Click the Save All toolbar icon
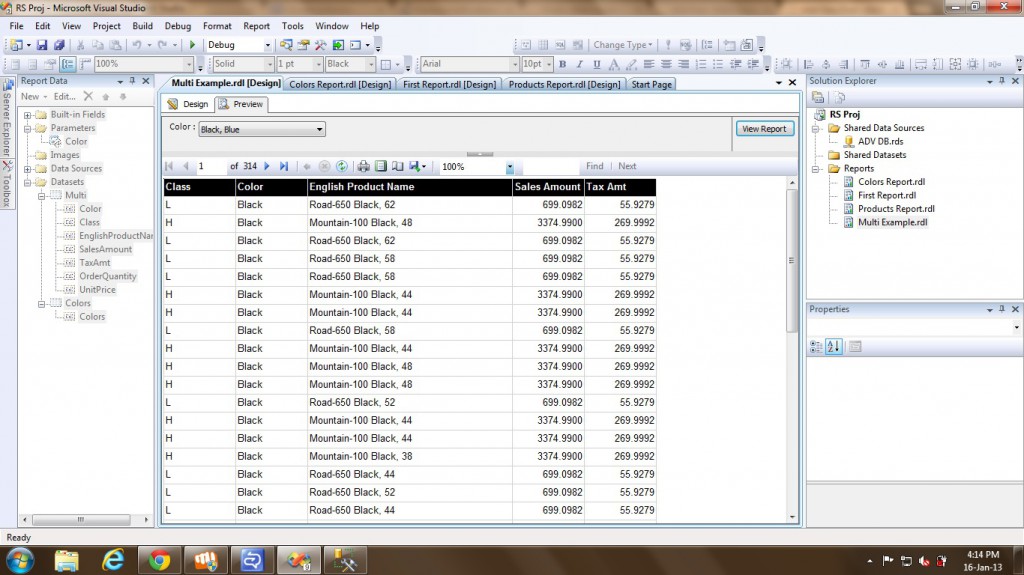The width and height of the screenshot is (1024, 575). [x=59, y=45]
